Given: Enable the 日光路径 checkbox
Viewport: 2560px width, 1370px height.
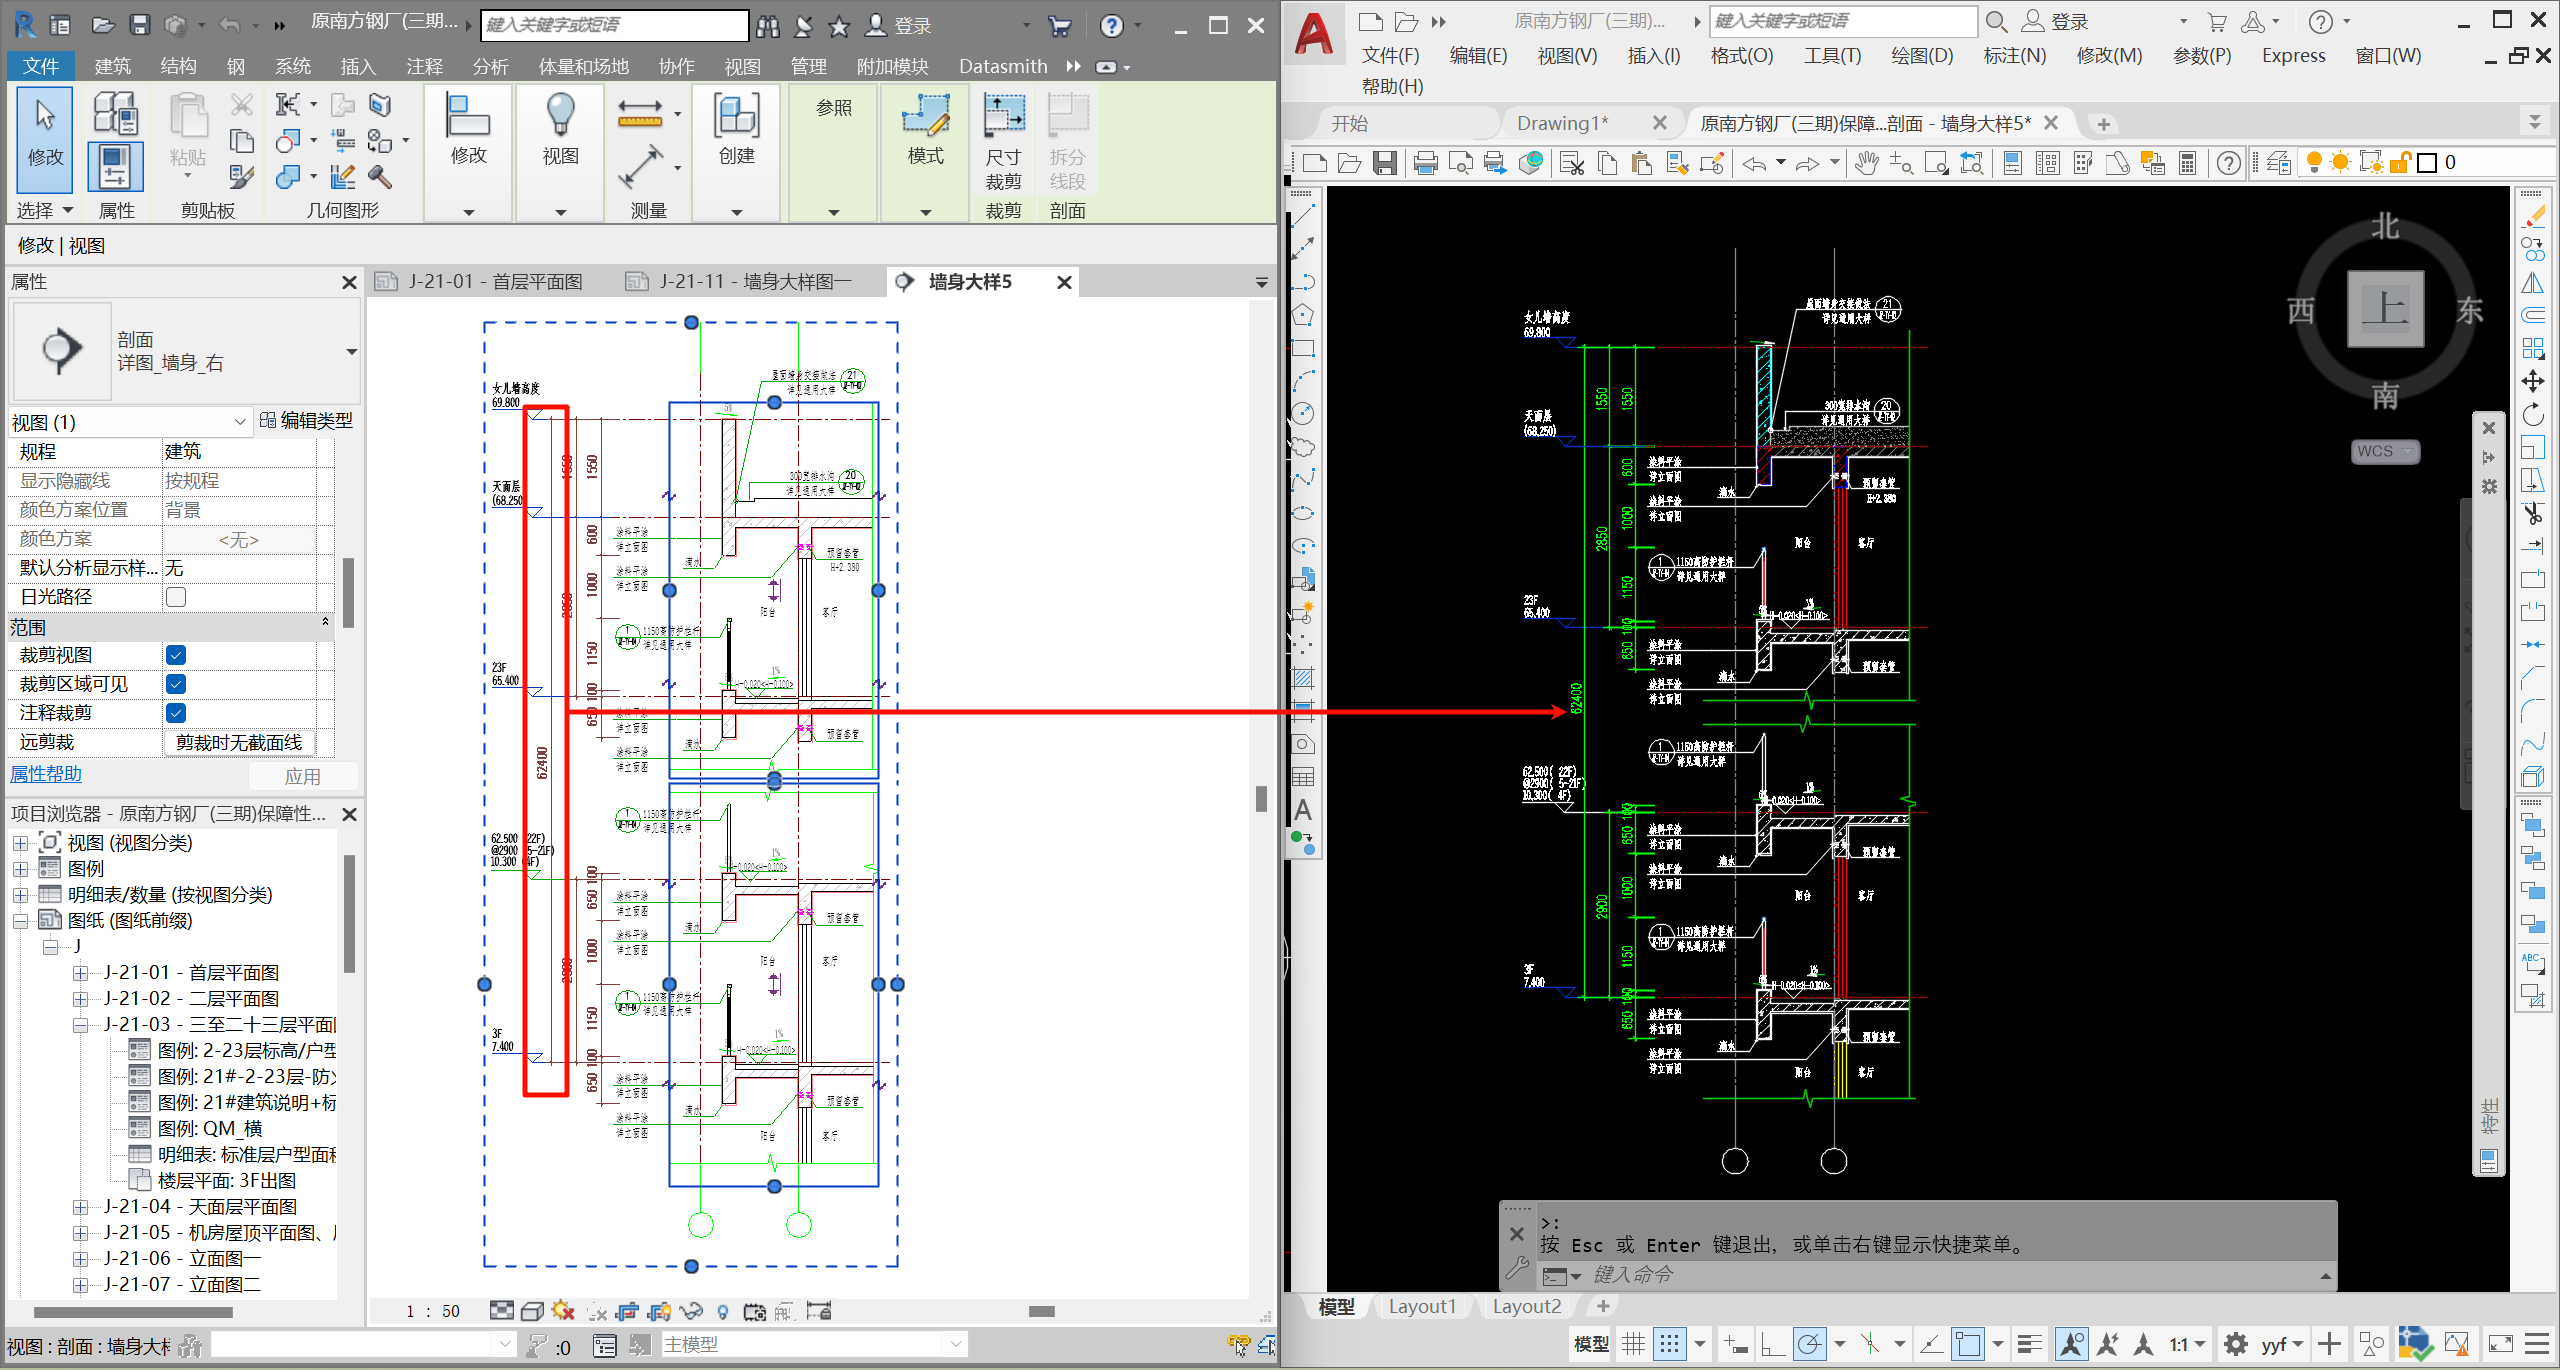Looking at the screenshot, I should tap(176, 597).
